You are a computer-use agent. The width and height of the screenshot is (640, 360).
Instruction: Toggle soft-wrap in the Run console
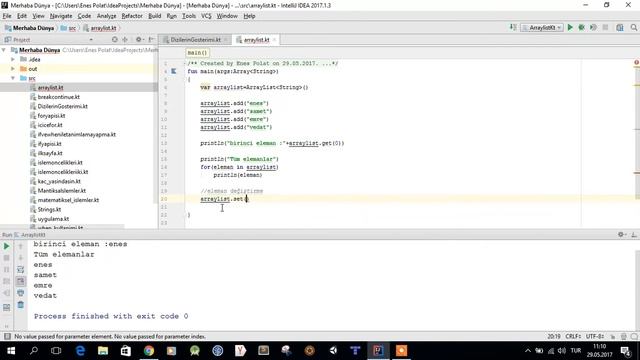(x=20, y=270)
